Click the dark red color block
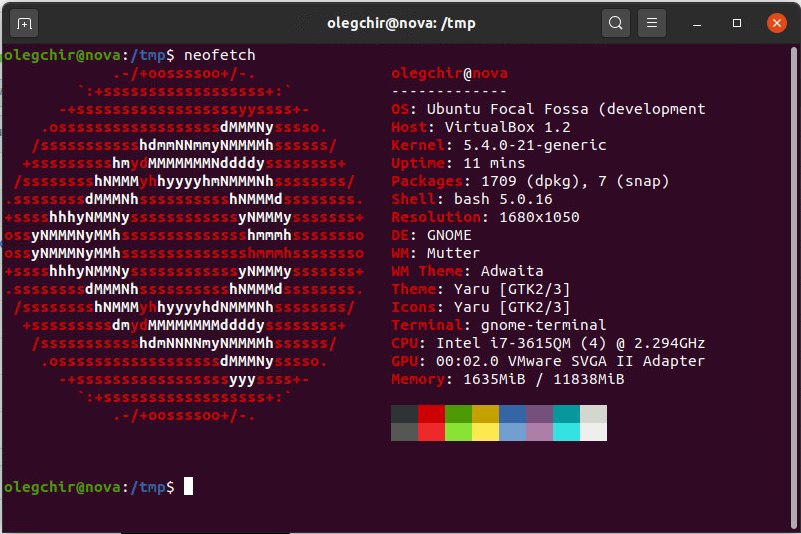801x534 pixels. click(x=431, y=414)
